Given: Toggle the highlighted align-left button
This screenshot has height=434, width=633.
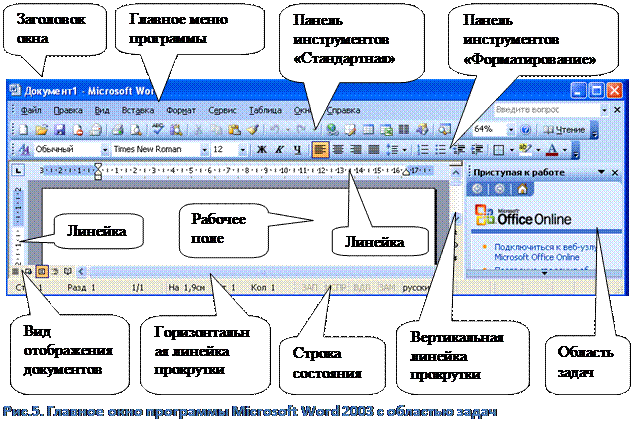Looking at the screenshot, I should [320, 150].
